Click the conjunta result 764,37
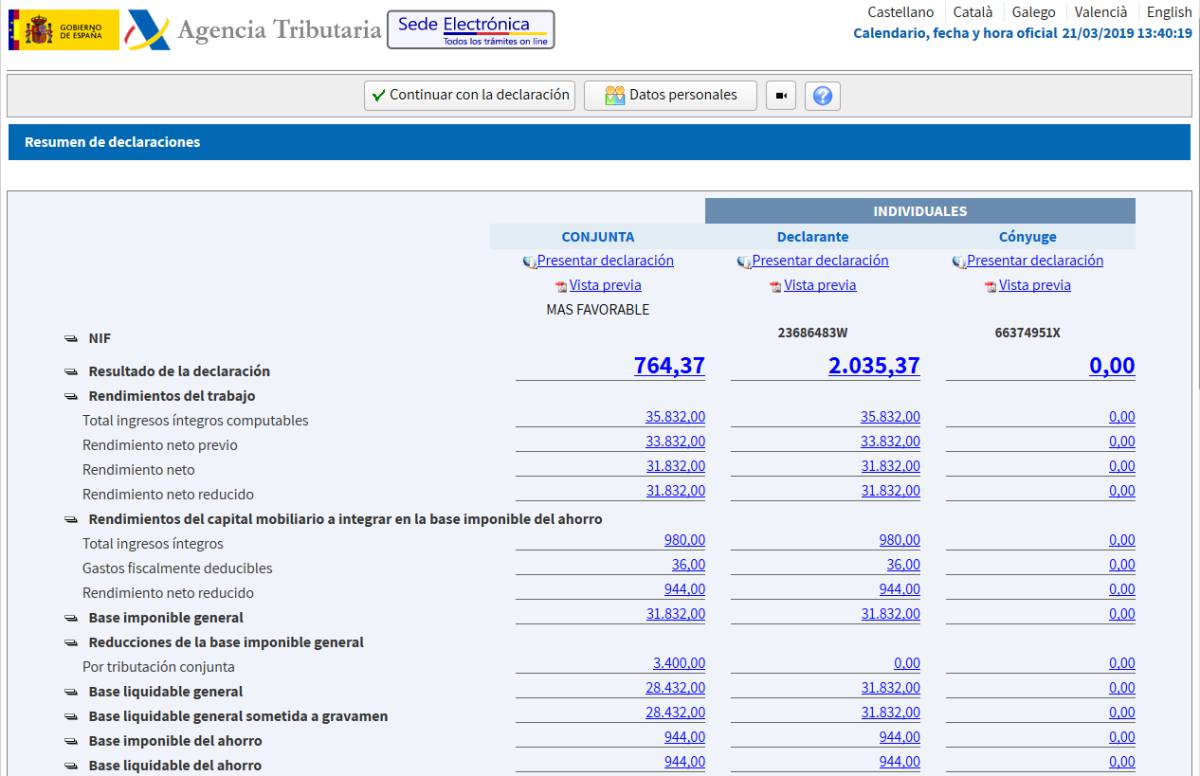1200x776 pixels. click(x=669, y=366)
